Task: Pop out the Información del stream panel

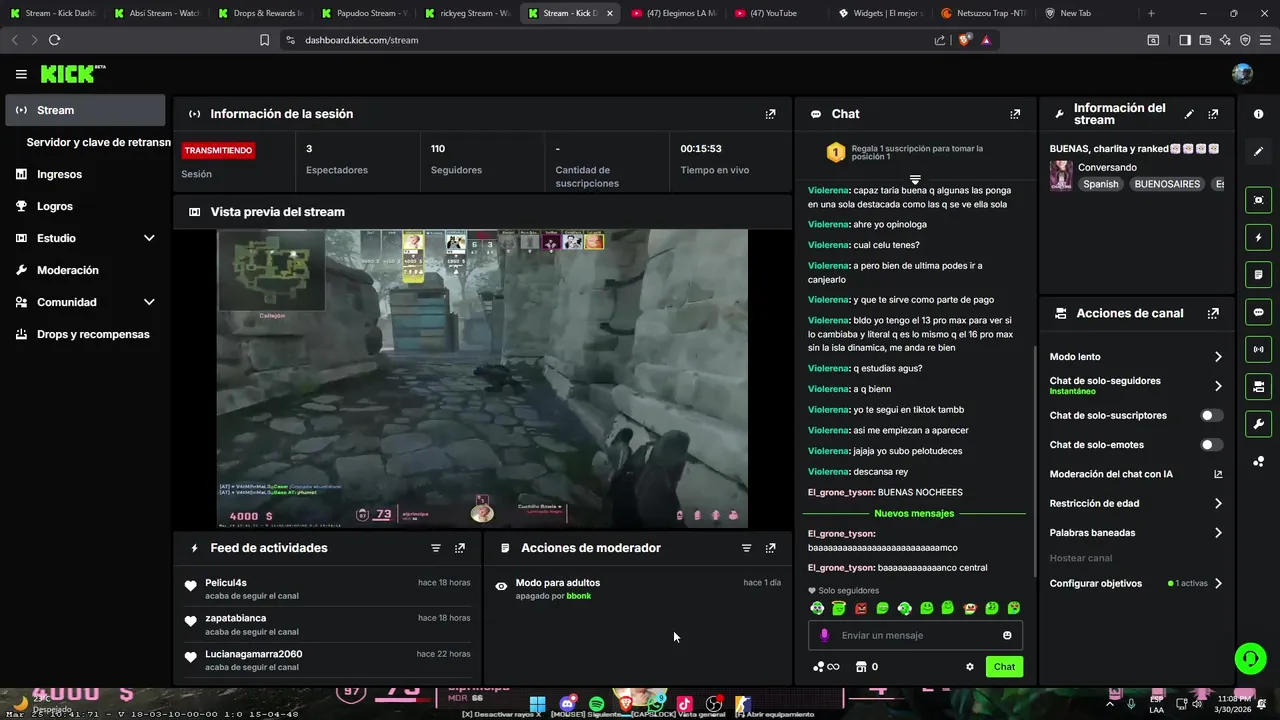Action: (1213, 114)
